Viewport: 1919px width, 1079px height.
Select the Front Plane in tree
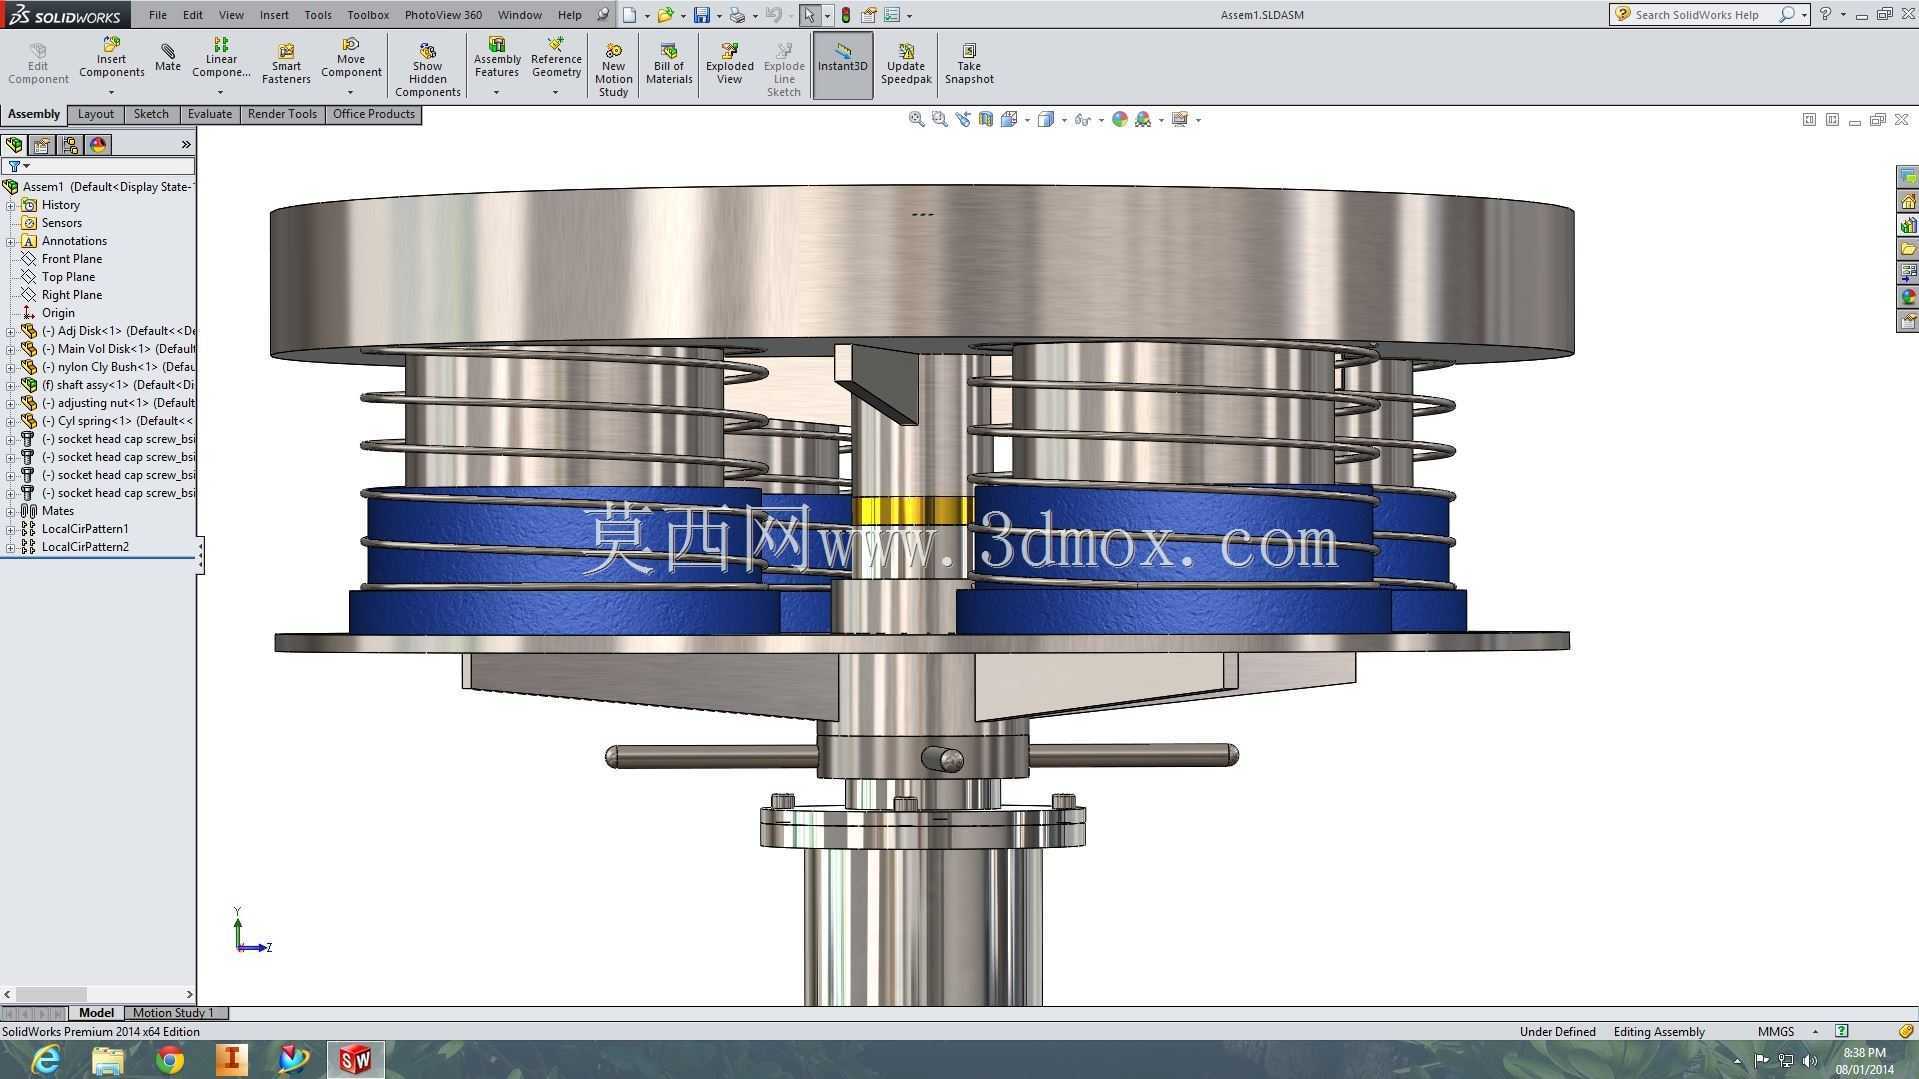[71, 259]
